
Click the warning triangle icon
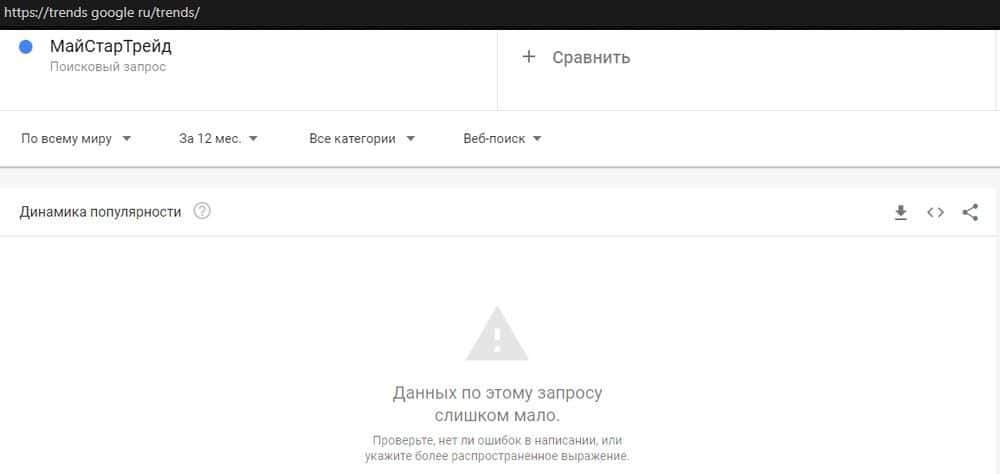[x=497, y=334]
